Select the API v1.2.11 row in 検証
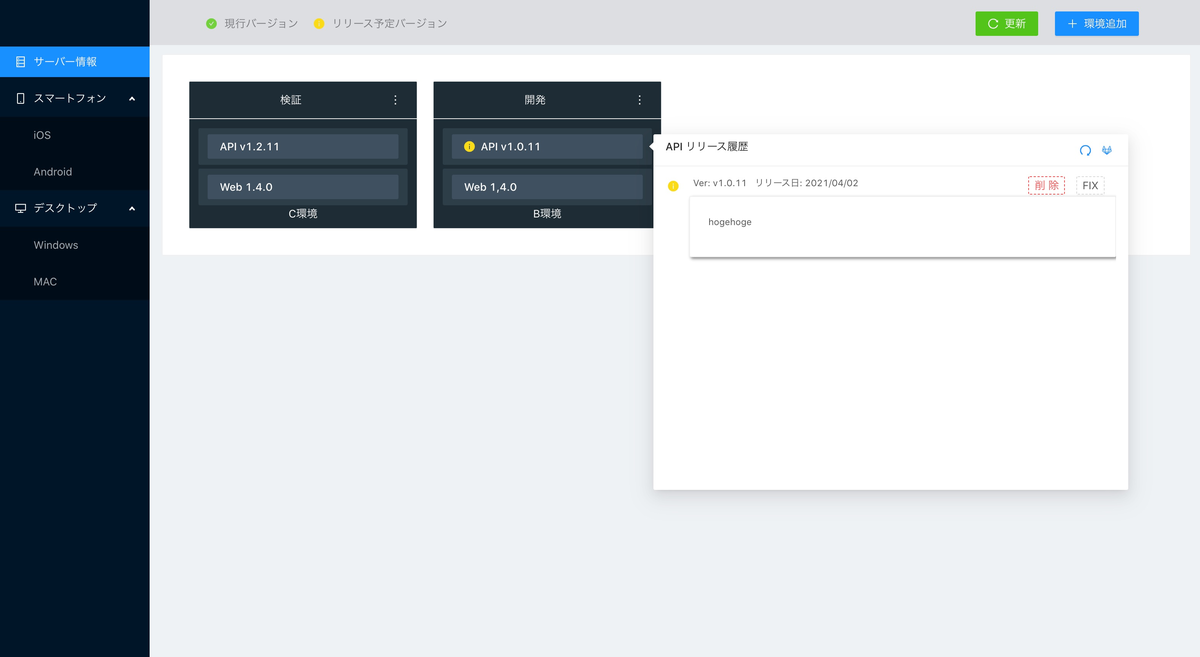Image resolution: width=1200 pixels, height=657 pixels. tap(303, 147)
